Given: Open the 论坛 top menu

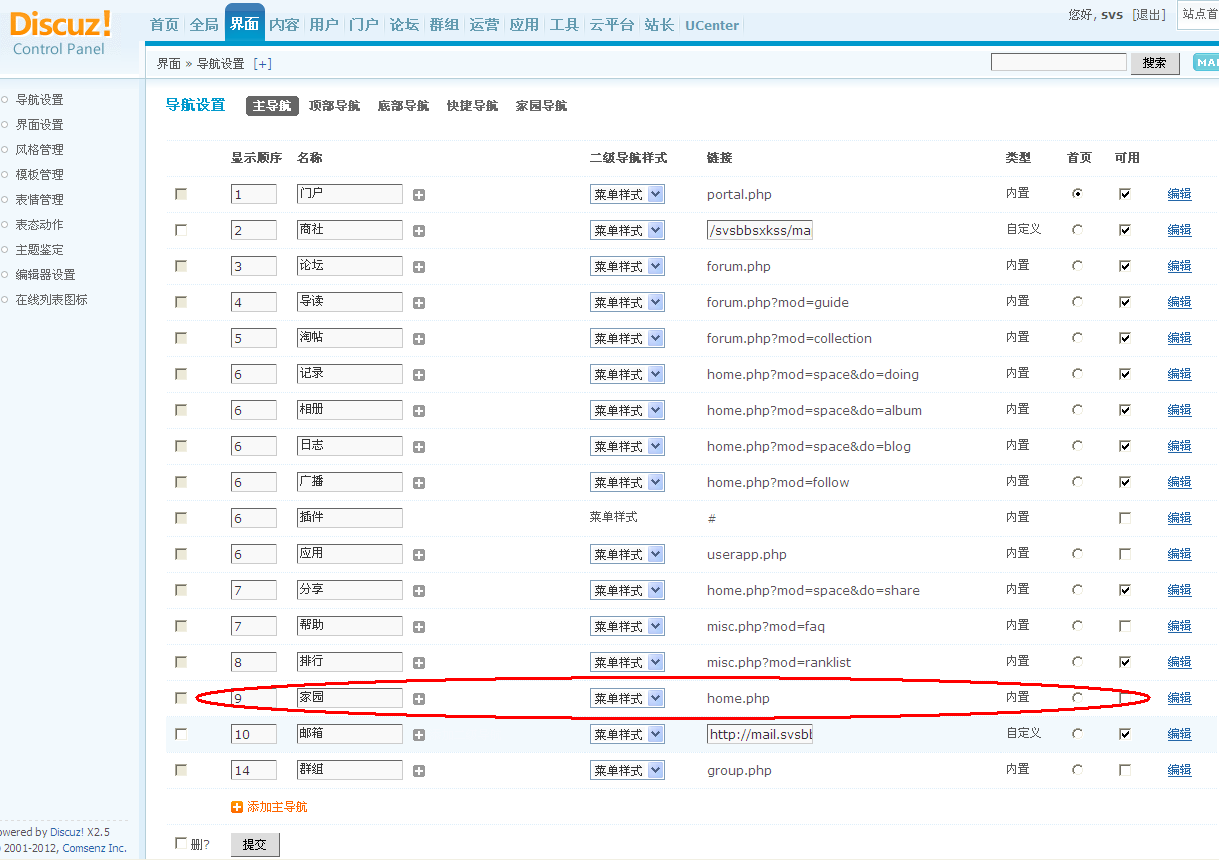Looking at the screenshot, I should click(x=404, y=25).
